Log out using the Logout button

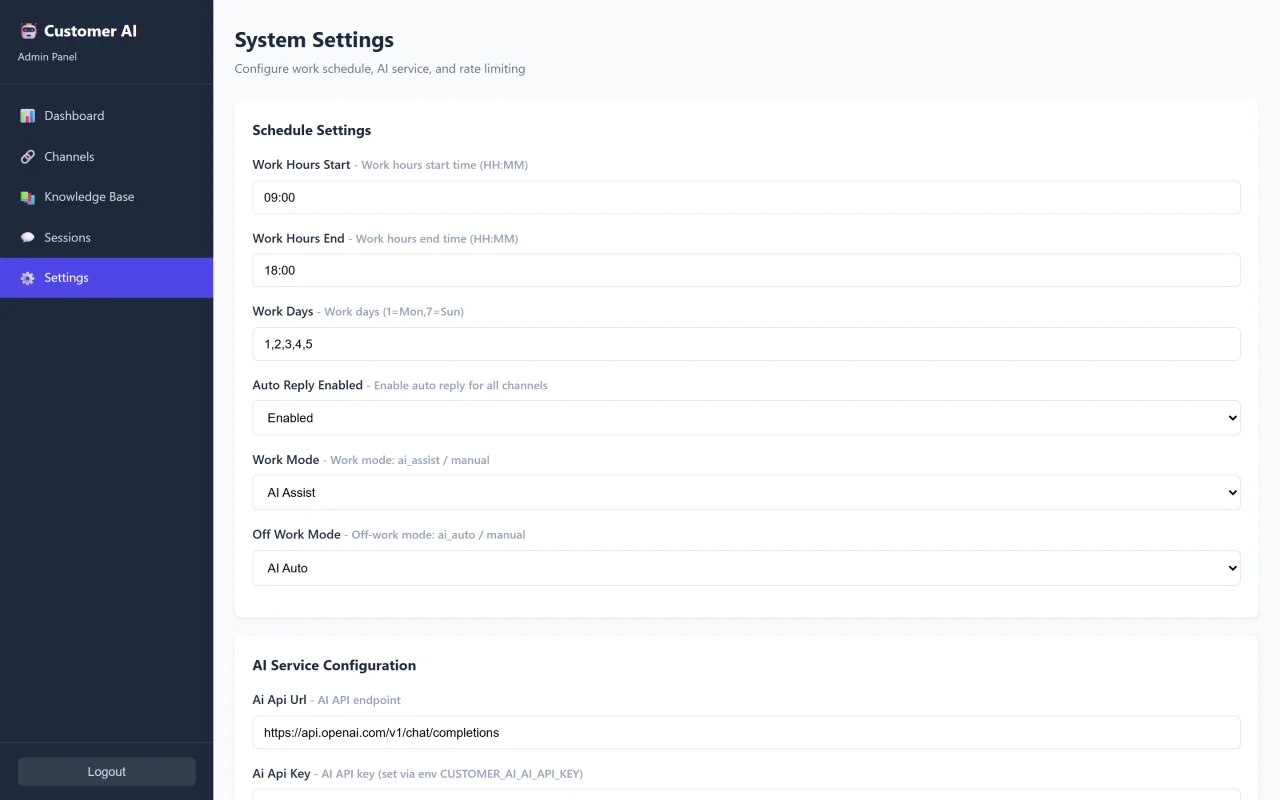[x=106, y=772]
